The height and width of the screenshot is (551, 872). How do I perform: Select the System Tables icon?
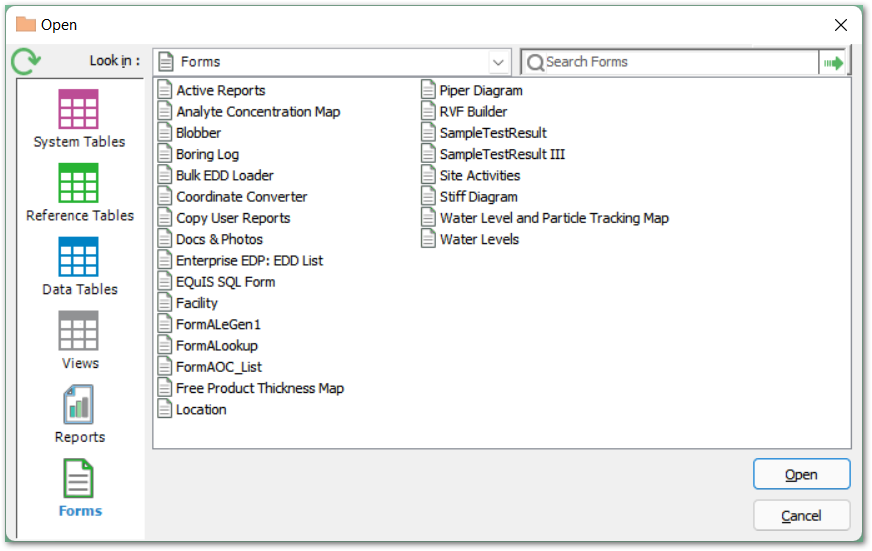click(79, 110)
